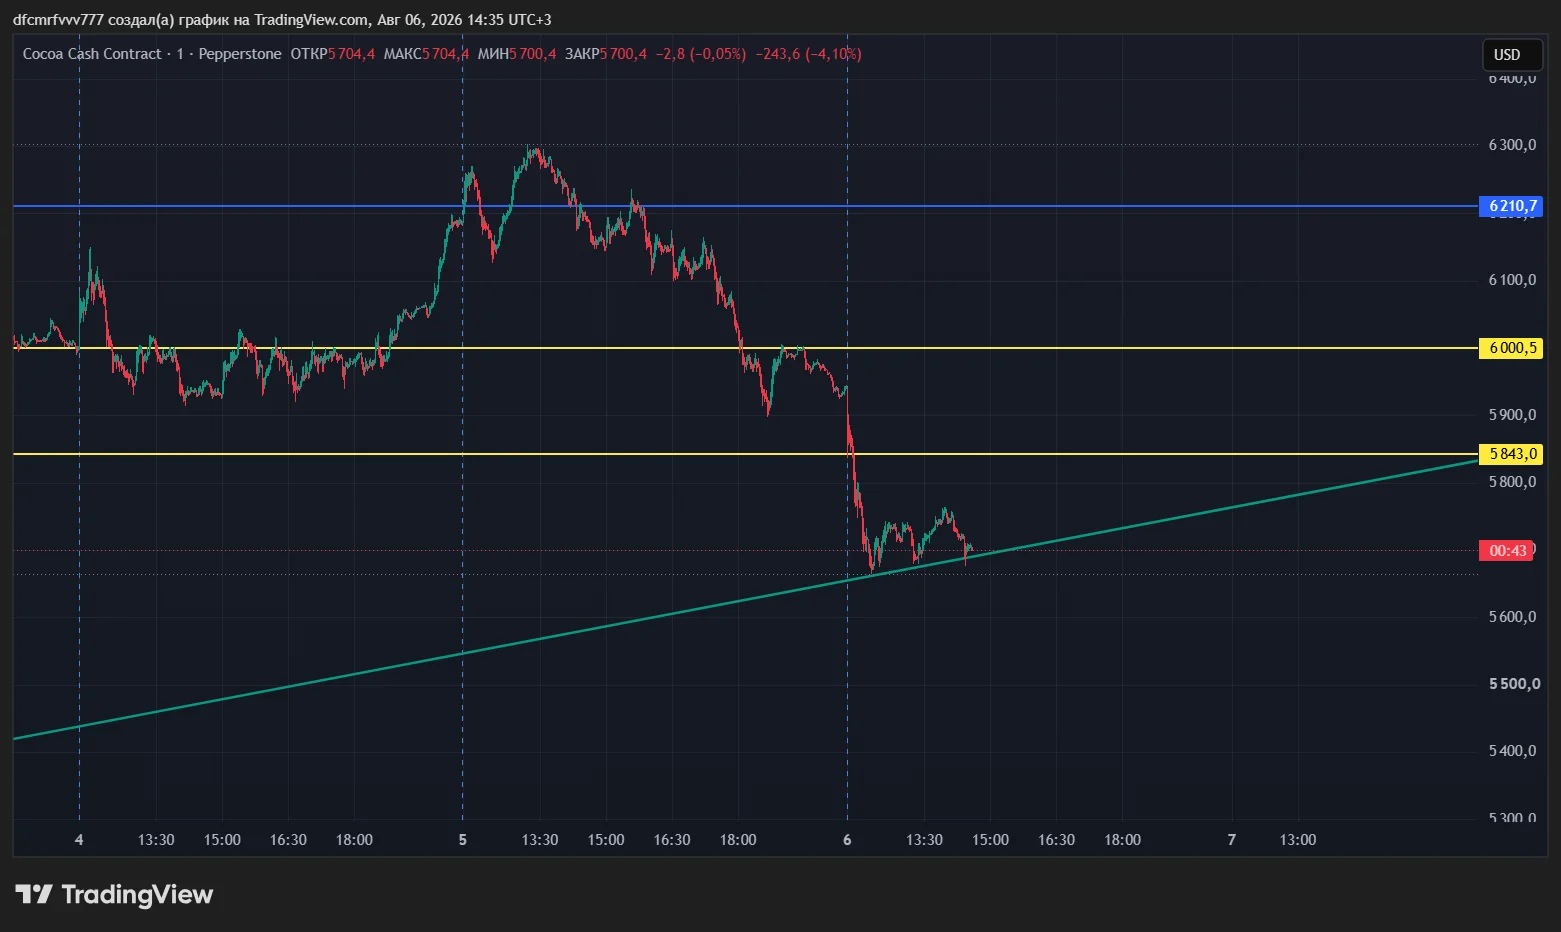Select the yellow 6000,5 price label
Image resolution: width=1561 pixels, height=932 pixels.
[1511, 348]
